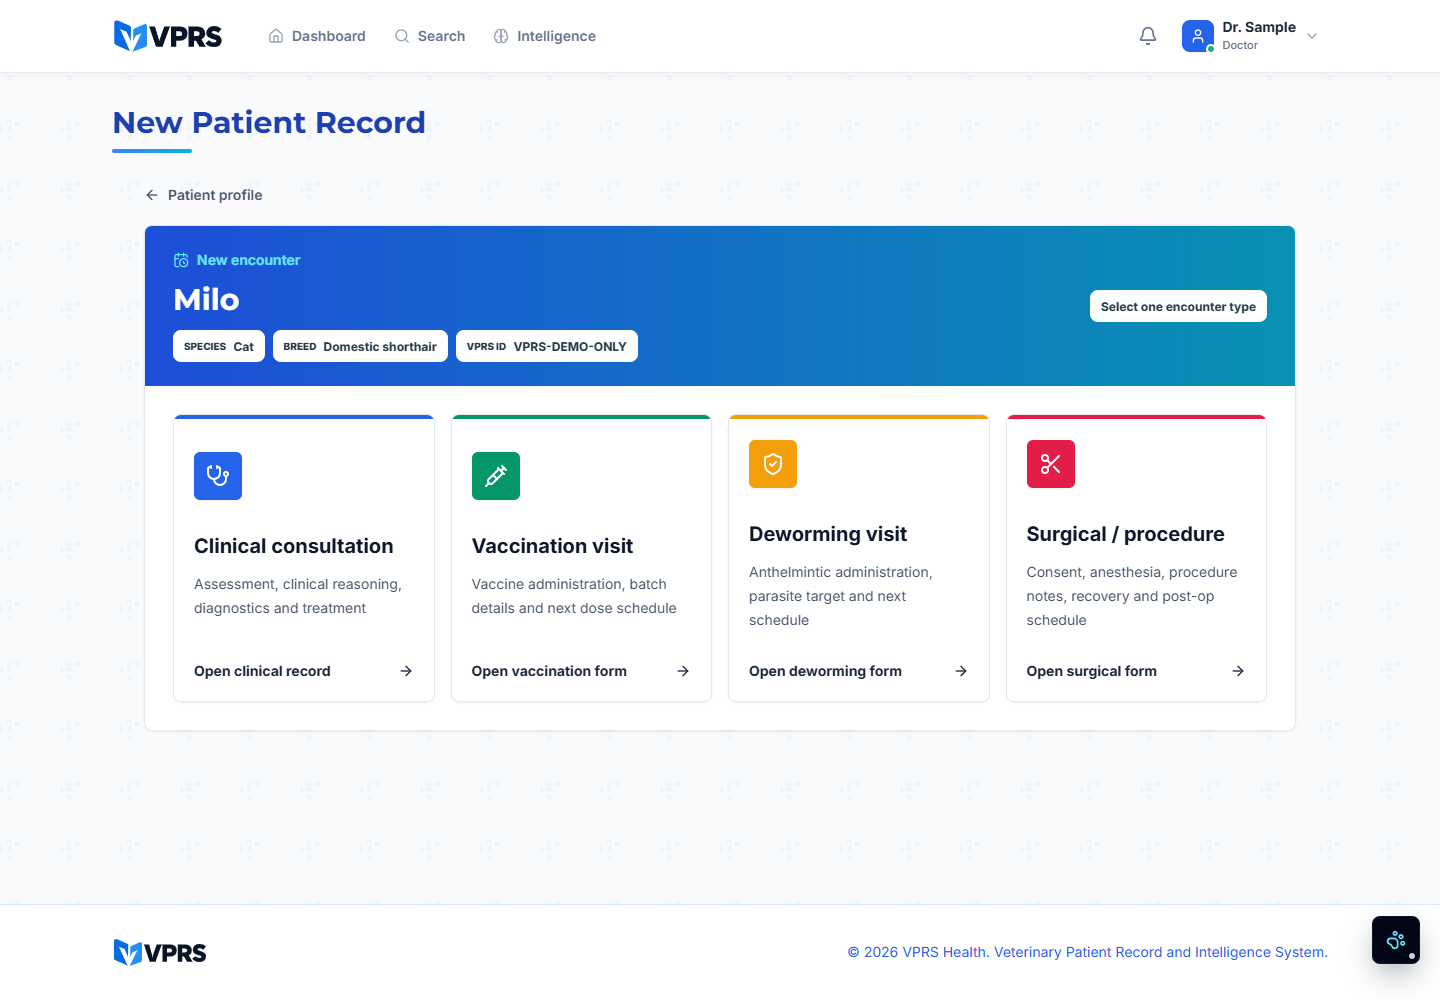Select the Clinical consultation card title
This screenshot has width=1440, height=1000.
pos(294,546)
